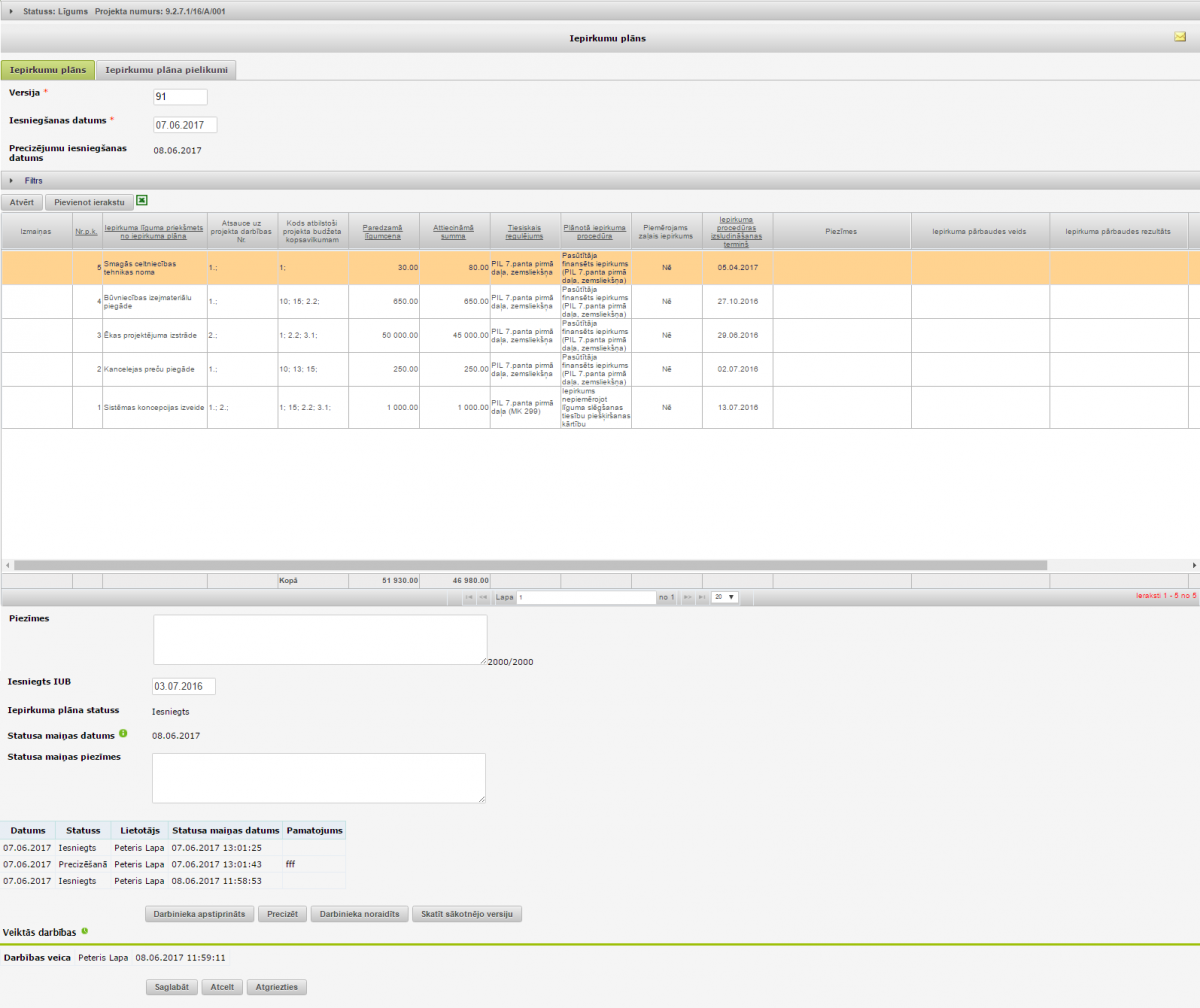Go to first page pager icon
This screenshot has width=1200, height=1008.
click(x=469, y=597)
